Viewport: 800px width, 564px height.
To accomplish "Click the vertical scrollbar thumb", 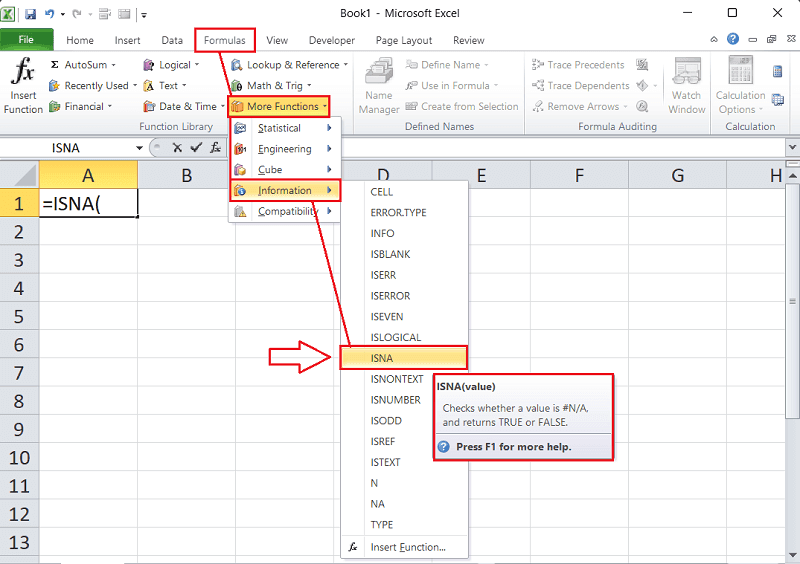I will point(792,302).
